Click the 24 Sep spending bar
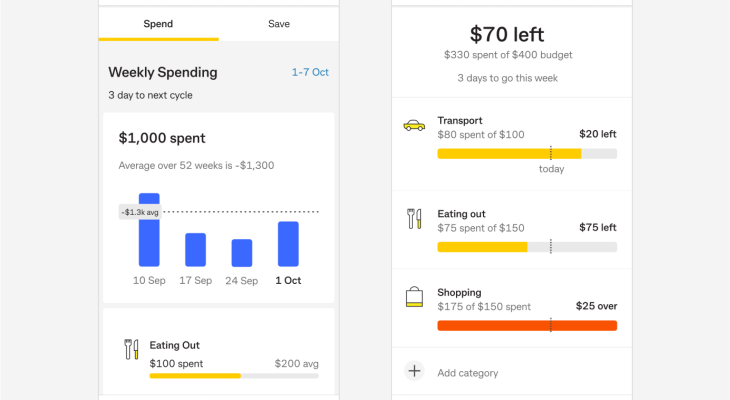Image resolution: width=730 pixels, height=400 pixels. (241, 253)
